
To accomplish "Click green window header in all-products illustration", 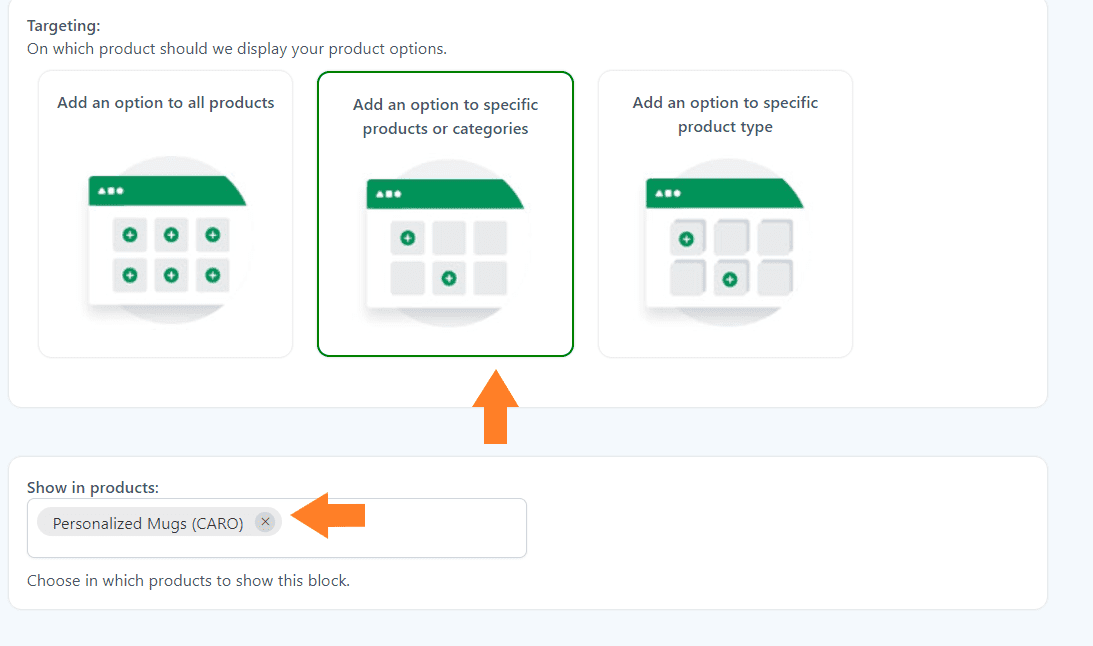I will point(167,191).
